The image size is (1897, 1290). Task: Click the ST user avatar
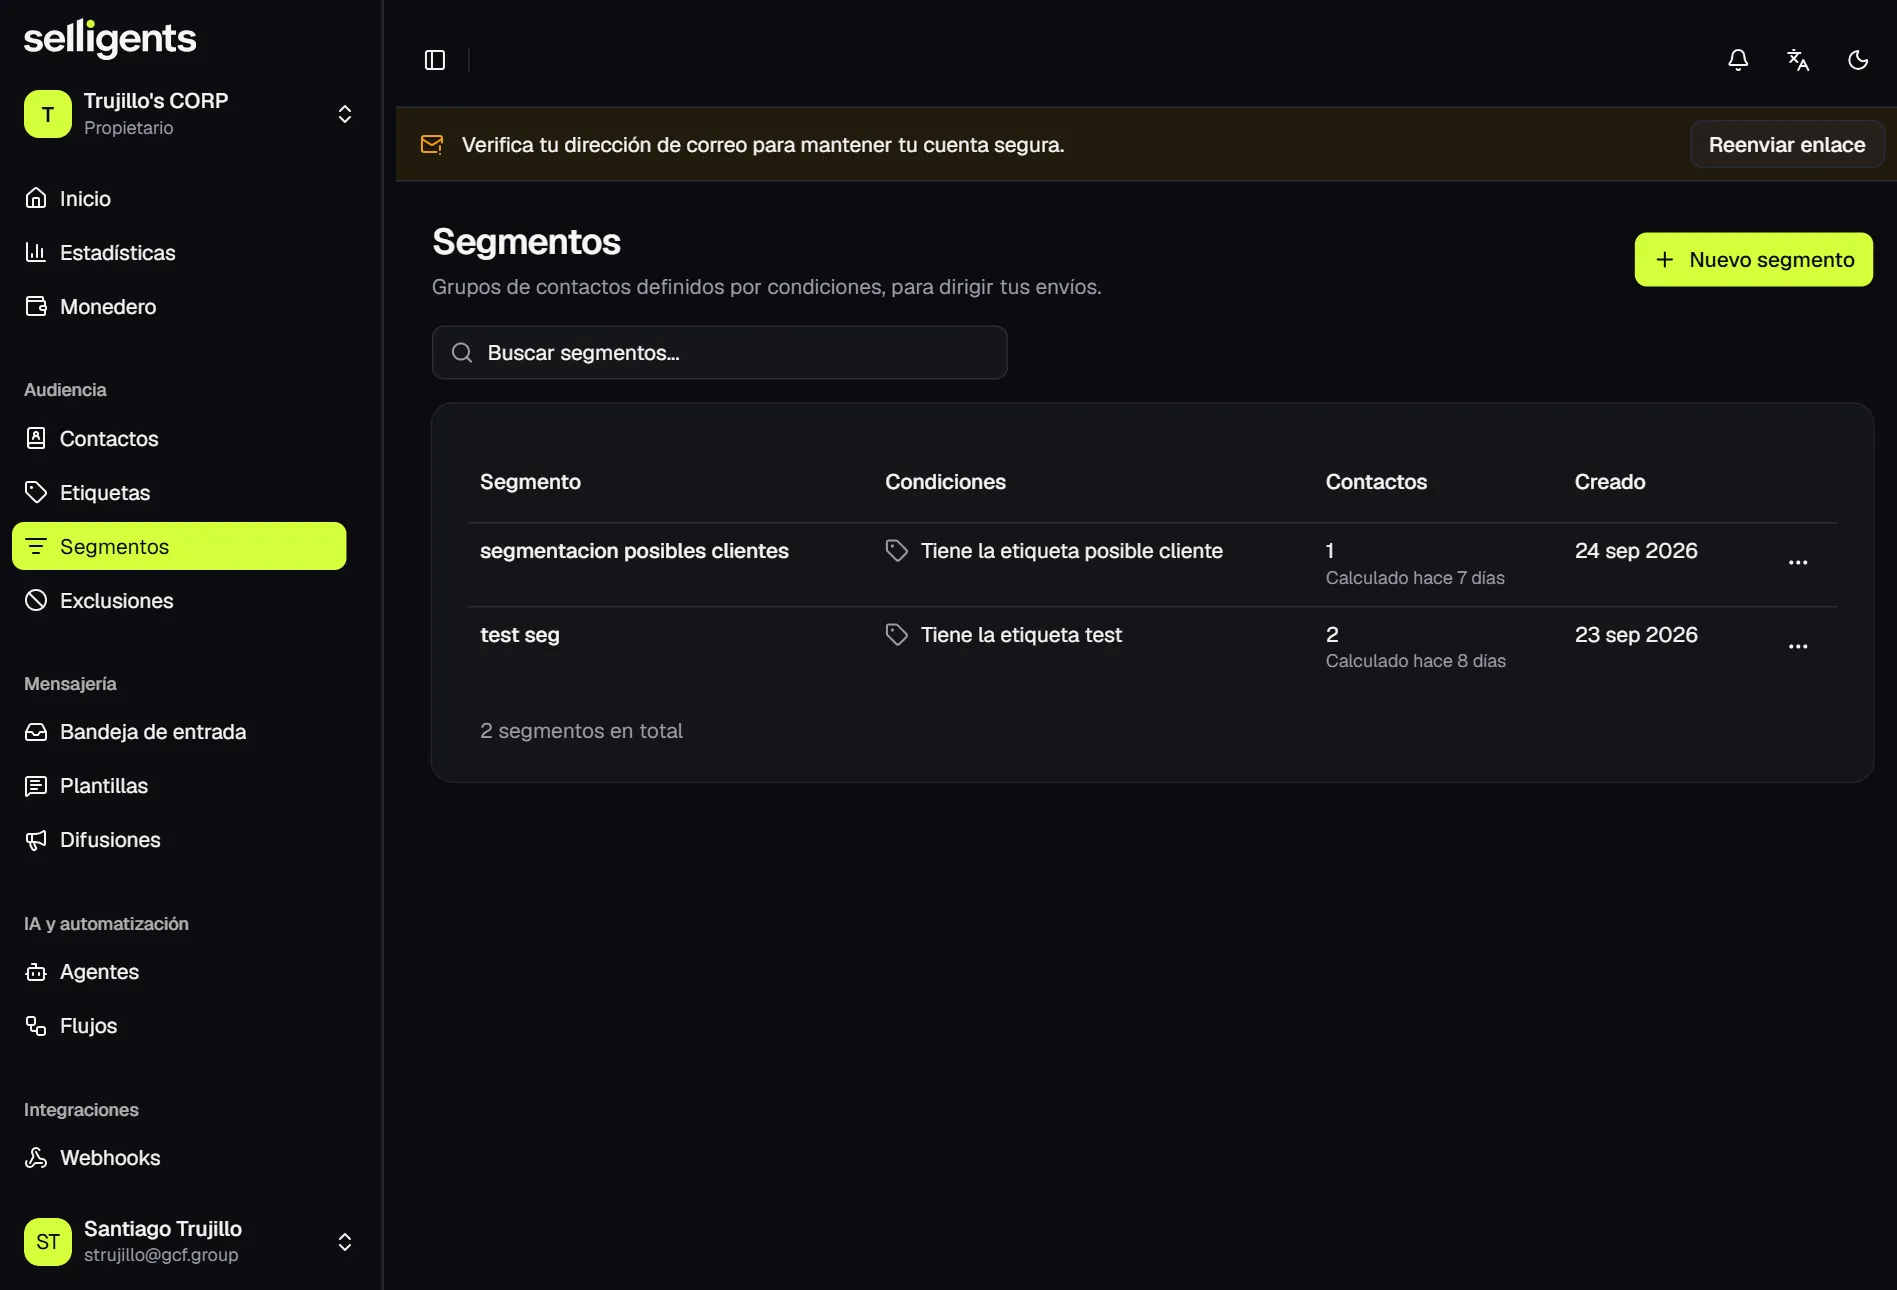tap(48, 1242)
